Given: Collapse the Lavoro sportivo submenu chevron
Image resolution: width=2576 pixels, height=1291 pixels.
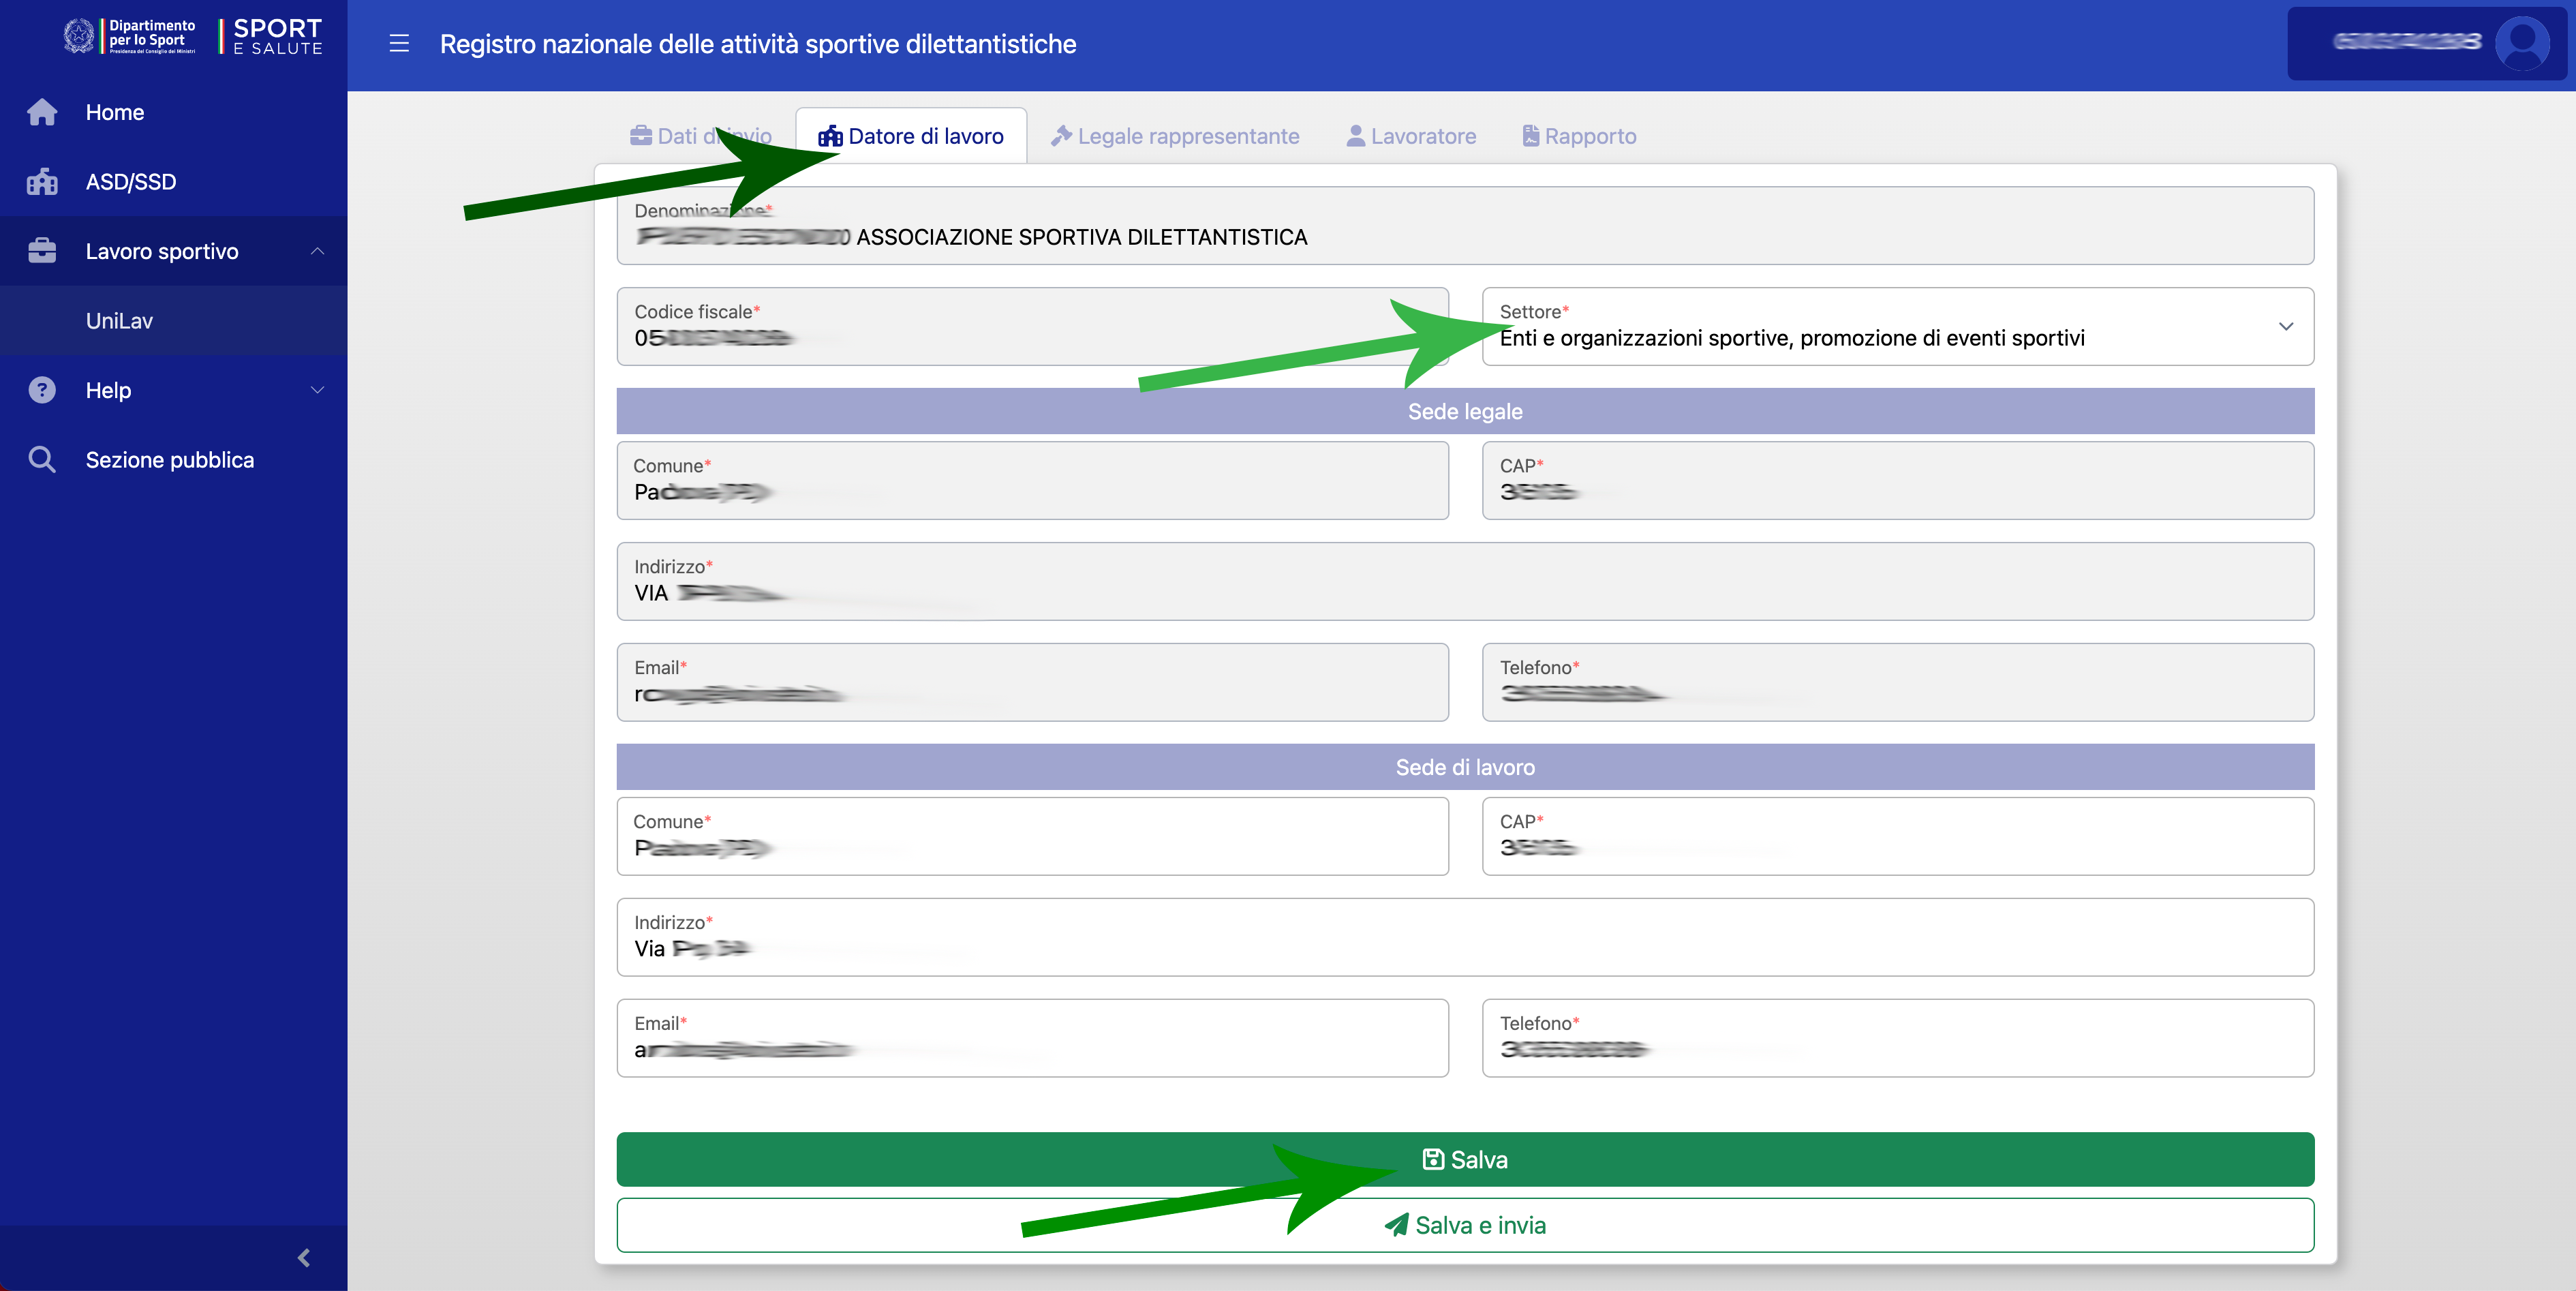Looking at the screenshot, I should click(317, 251).
